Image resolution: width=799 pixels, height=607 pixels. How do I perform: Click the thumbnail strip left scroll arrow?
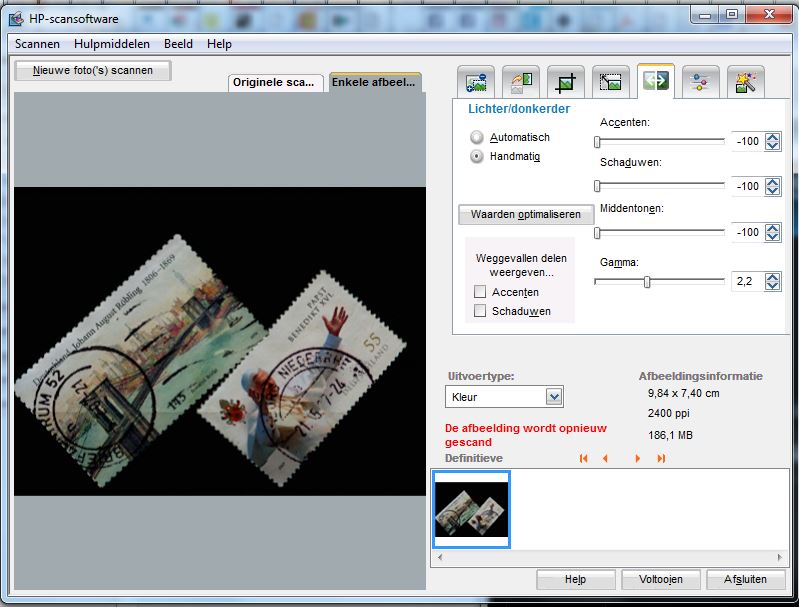(440, 558)
